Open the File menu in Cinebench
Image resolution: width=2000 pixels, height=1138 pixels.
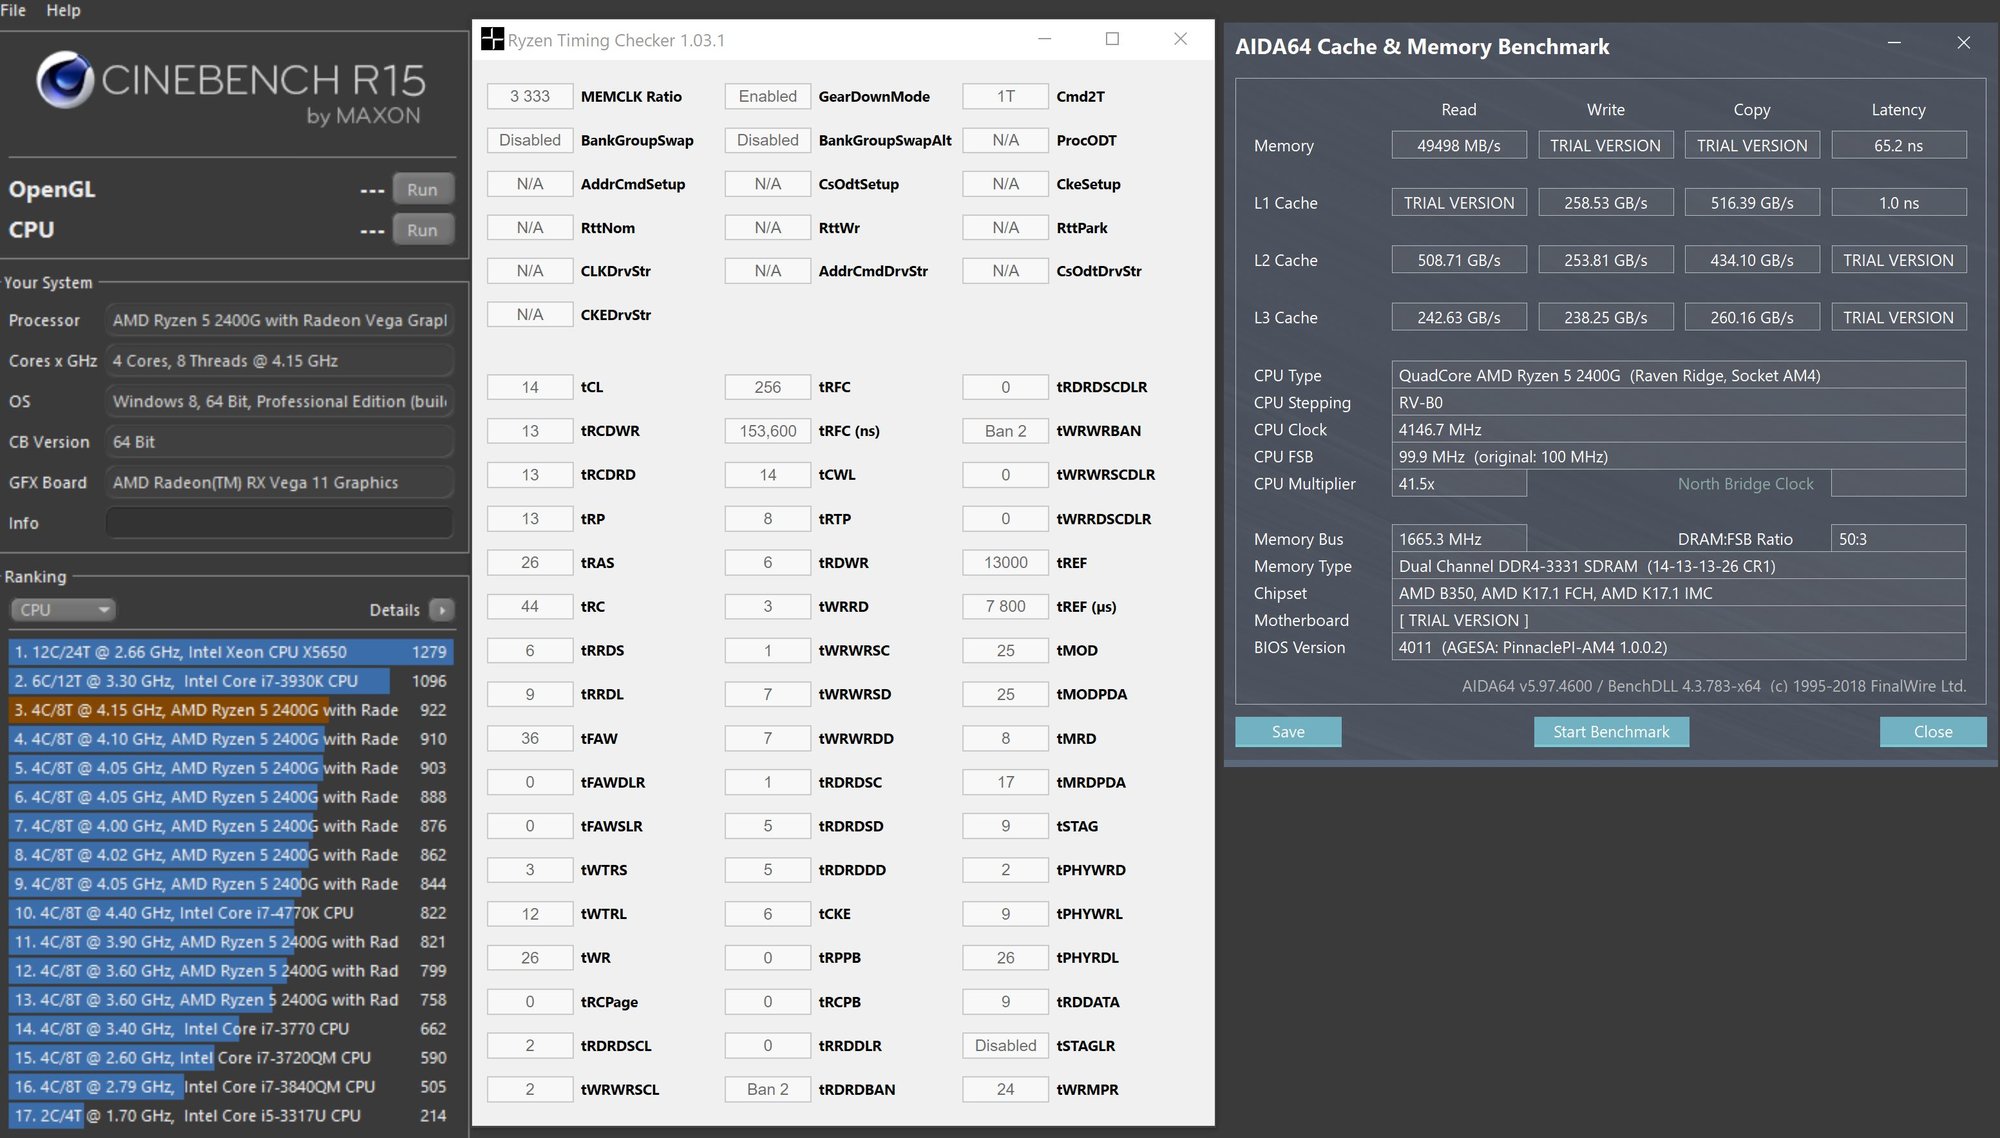point(13,10)
